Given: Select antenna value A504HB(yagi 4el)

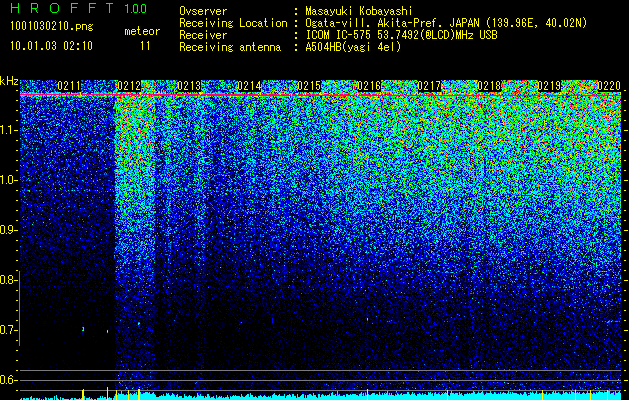Looking at the screenshot, I should tap(353, 47).
